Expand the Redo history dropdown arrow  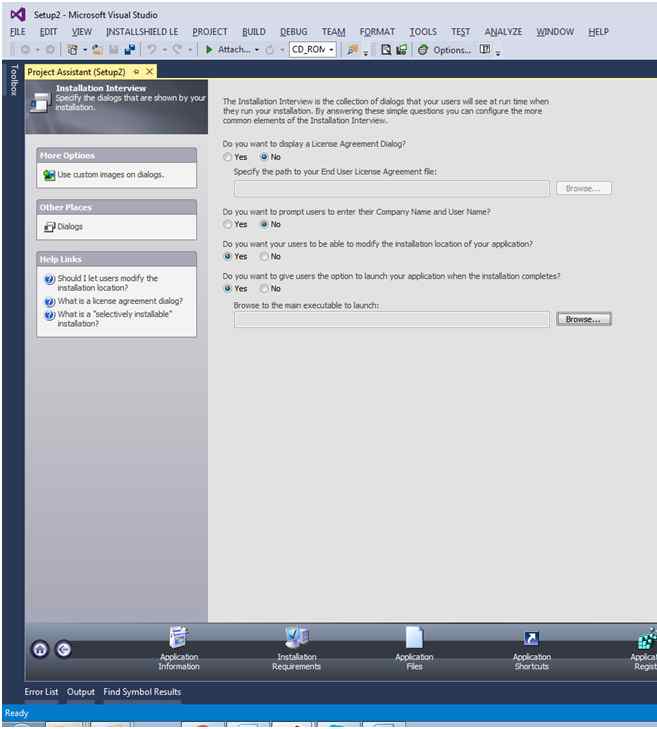pos(190,50)
